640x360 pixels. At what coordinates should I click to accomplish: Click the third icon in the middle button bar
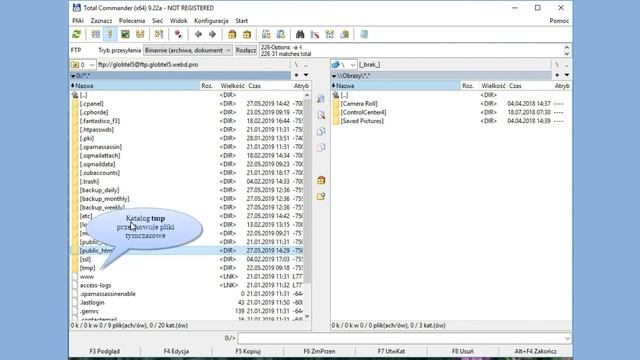(321, 131)
